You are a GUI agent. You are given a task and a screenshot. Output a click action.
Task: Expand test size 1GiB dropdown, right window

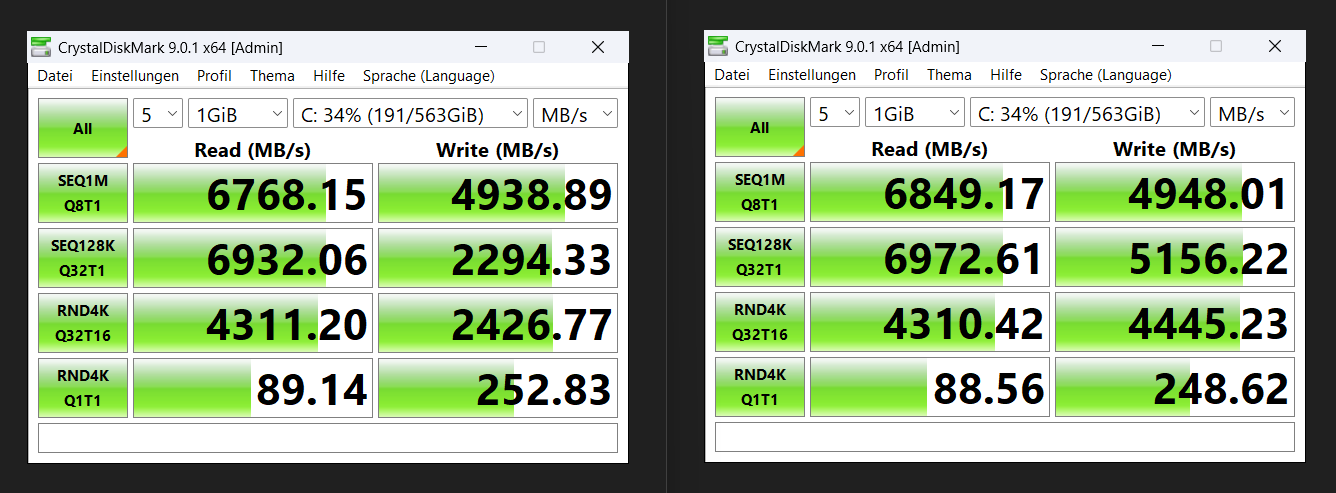(915, 113)
